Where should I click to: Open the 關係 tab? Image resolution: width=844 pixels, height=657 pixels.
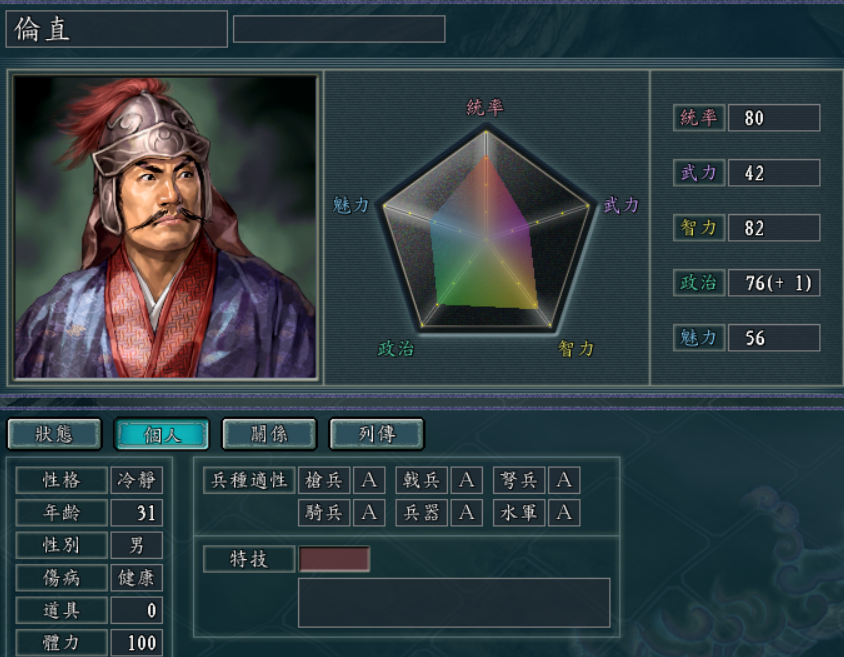[269, 434]
